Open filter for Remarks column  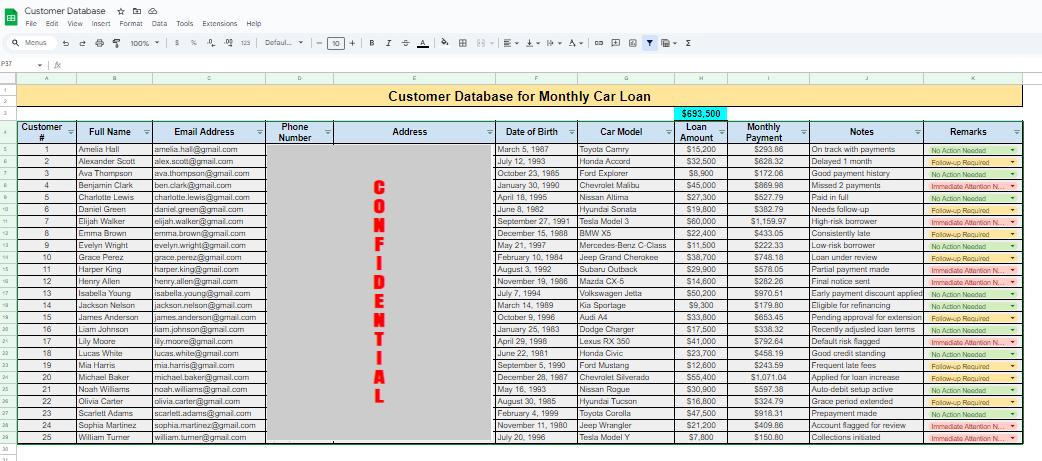[1017, 132]
